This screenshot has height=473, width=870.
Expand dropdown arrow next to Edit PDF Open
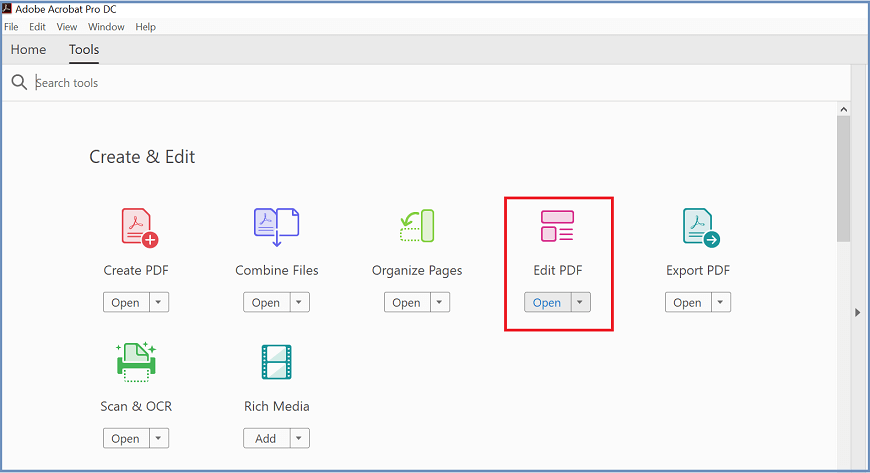click(580, 303)
